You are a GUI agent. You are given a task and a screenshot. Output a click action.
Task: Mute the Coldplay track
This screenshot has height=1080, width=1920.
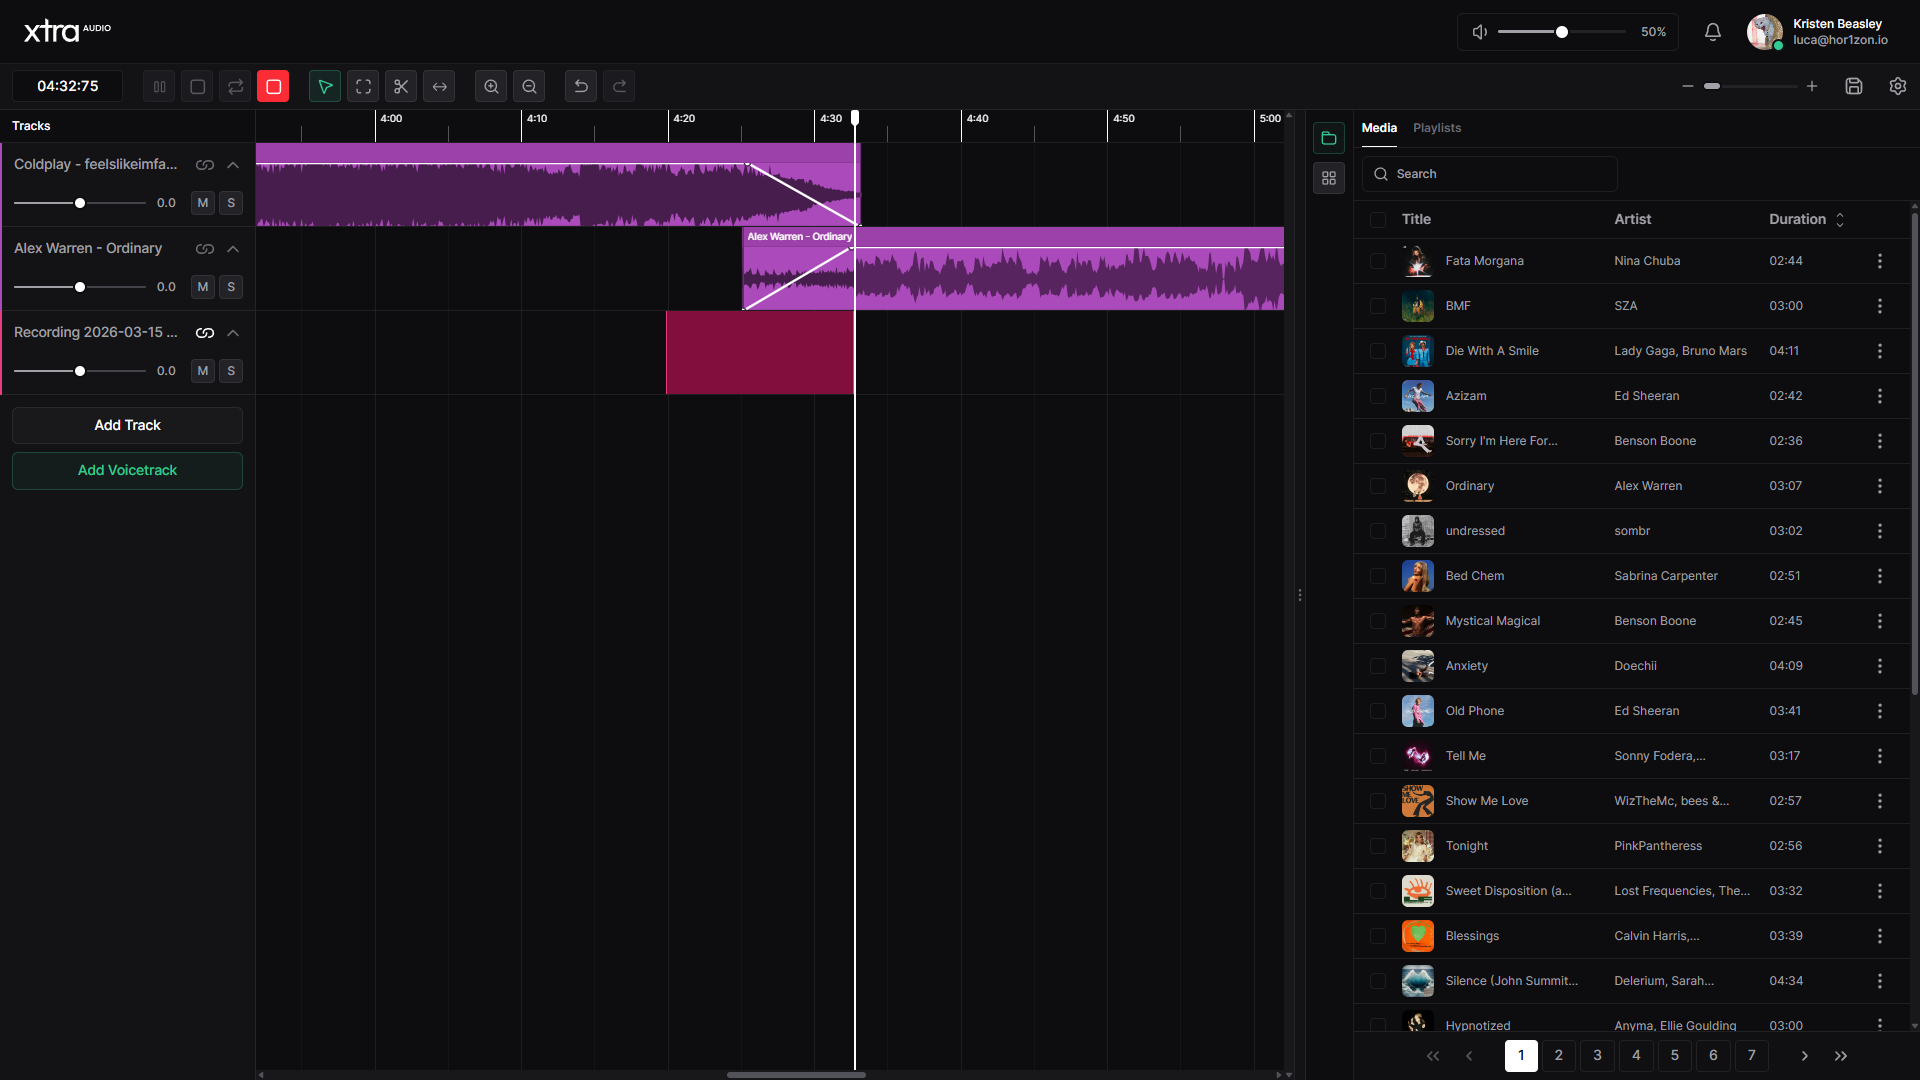[x=202, y=202]
